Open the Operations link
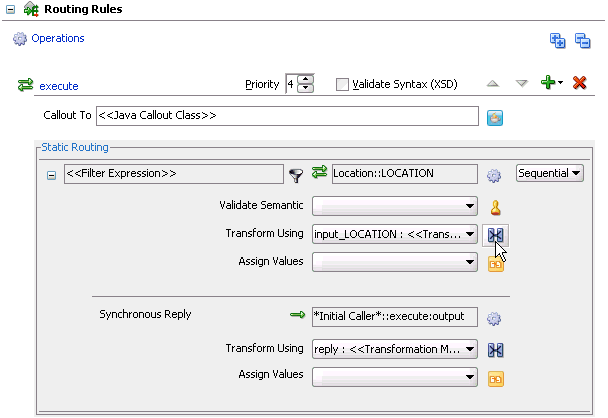608x418 pixels. click(x=58, y=38)
